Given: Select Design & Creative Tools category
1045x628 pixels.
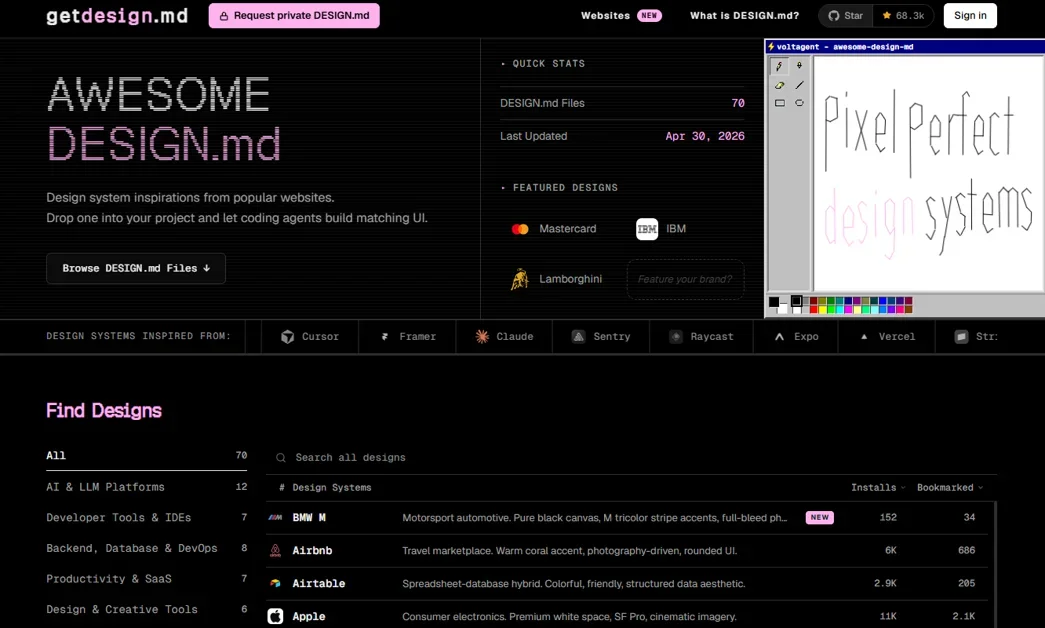Looking at the screenshot, I should [147, 609].
